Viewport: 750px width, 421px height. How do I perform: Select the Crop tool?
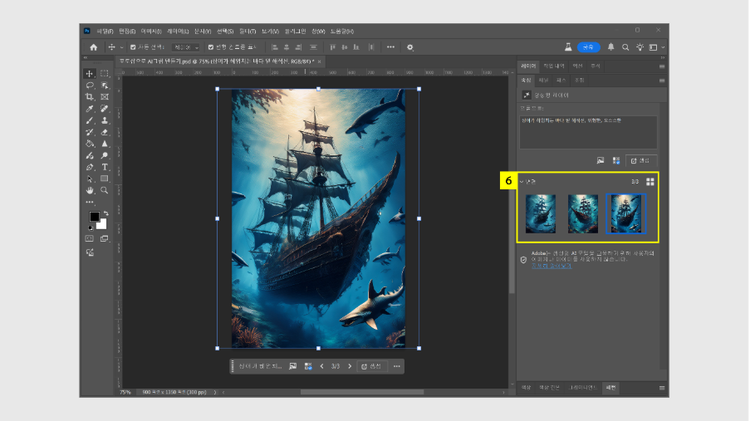tap(90, 97)
